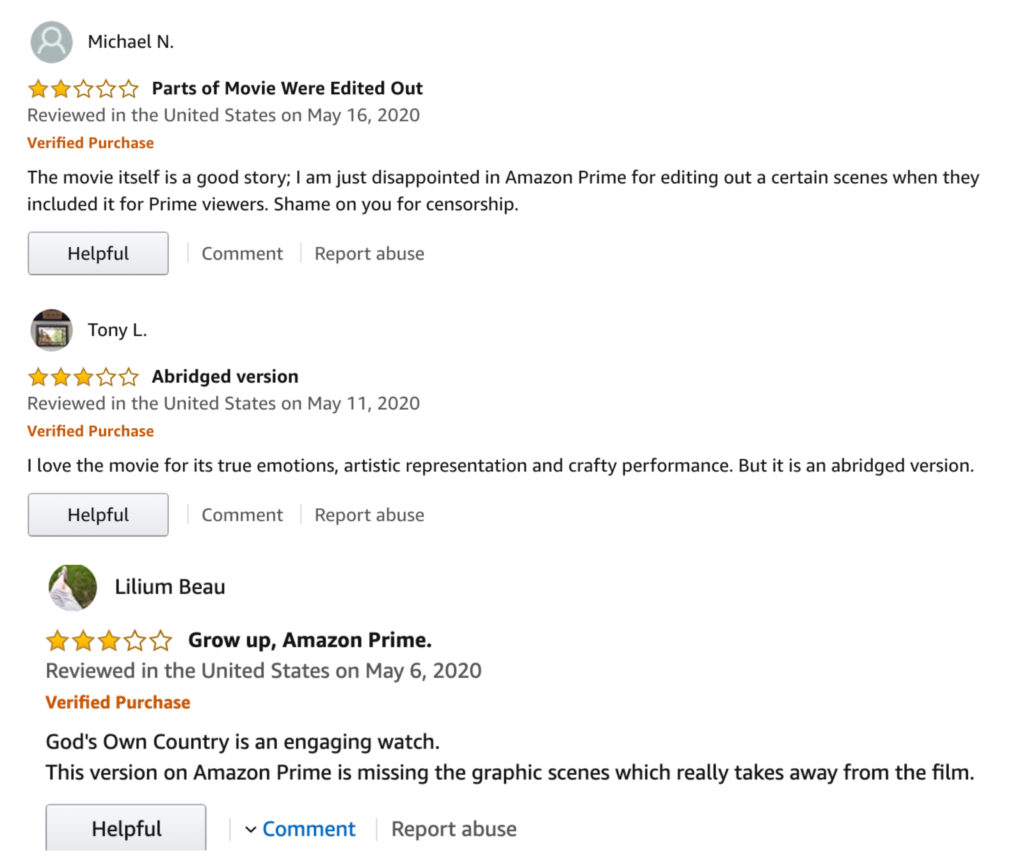Open the "Abridged version" review title
This screenshot has height=867, width=1024.
coord(225,377)
